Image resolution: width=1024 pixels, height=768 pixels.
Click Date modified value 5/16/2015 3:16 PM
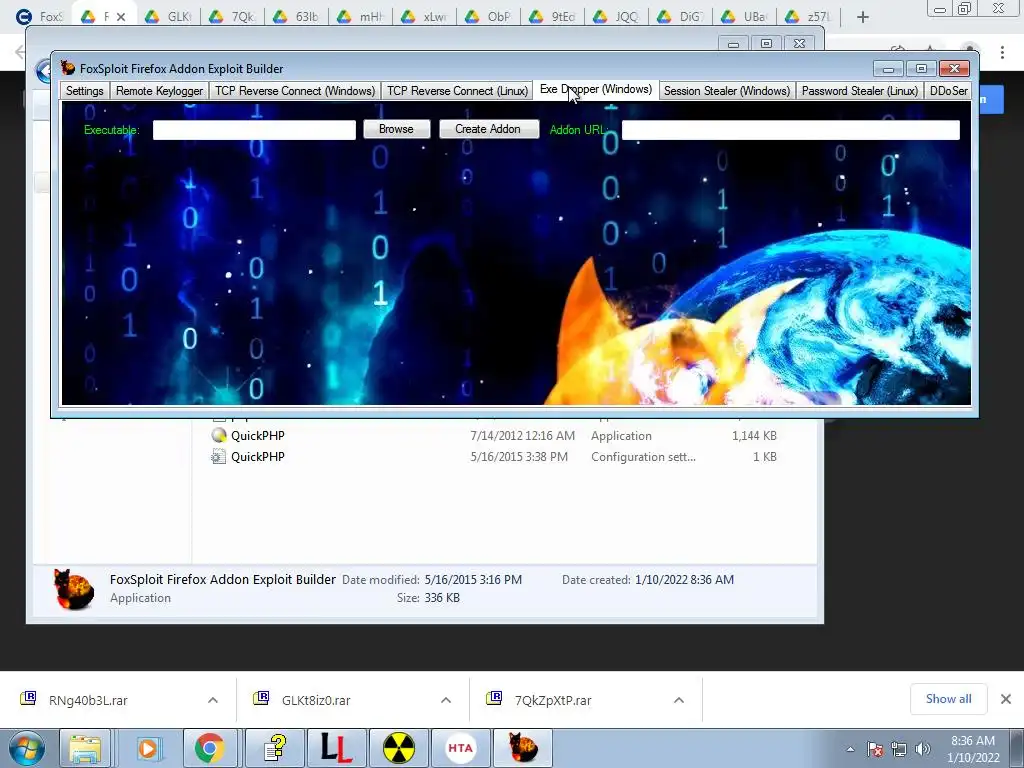(473, 580)
